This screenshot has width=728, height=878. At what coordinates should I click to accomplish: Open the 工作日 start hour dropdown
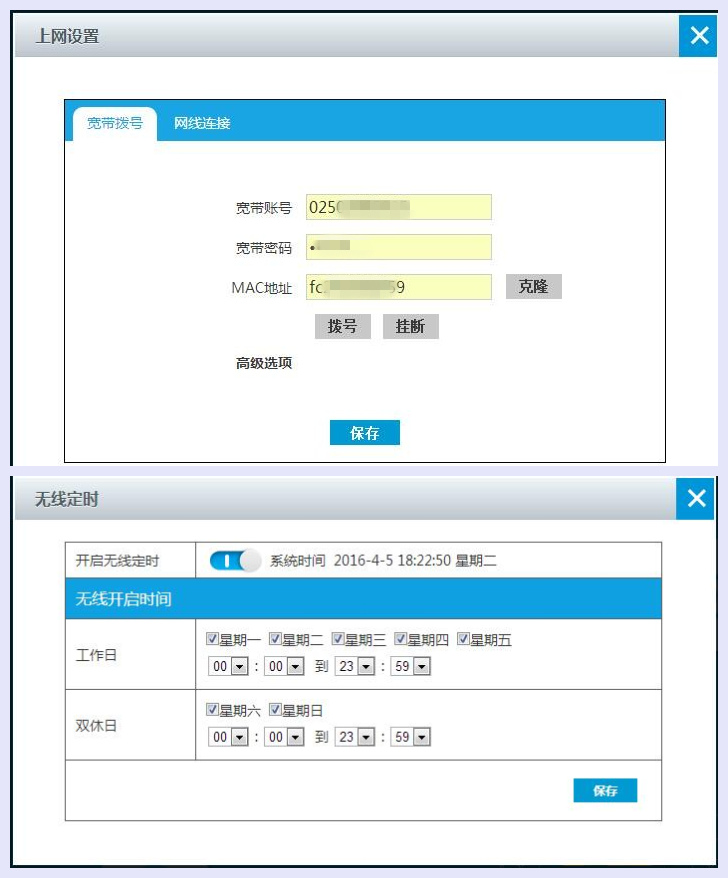(228, 666)
